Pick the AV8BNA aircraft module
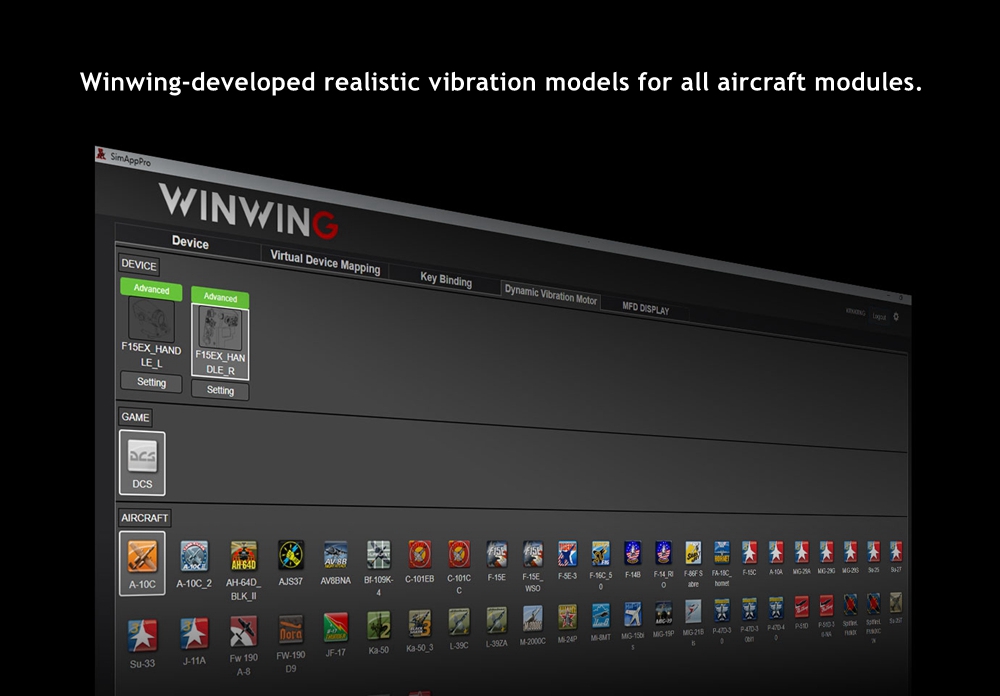1000x696 pixels. click(335, 555)
